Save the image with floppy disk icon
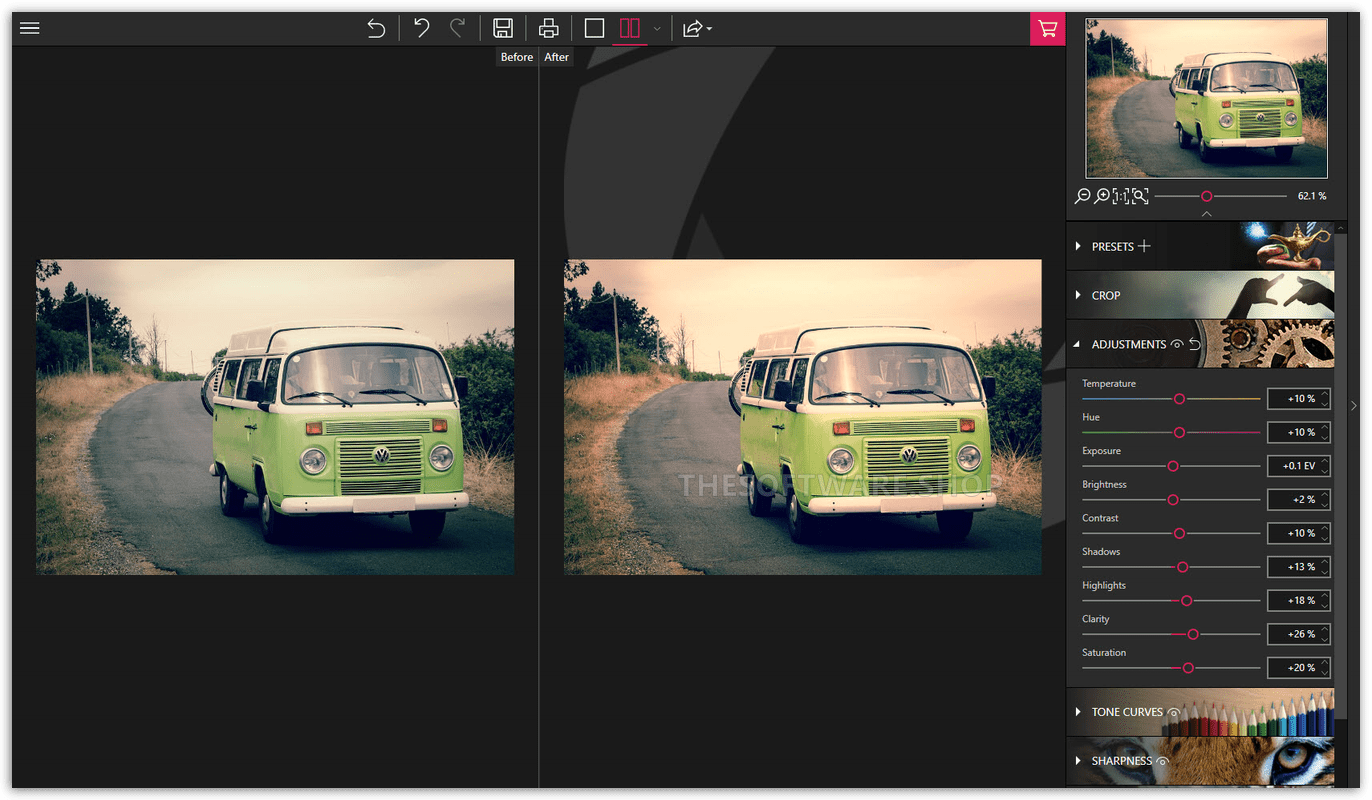 coord(503,28)
